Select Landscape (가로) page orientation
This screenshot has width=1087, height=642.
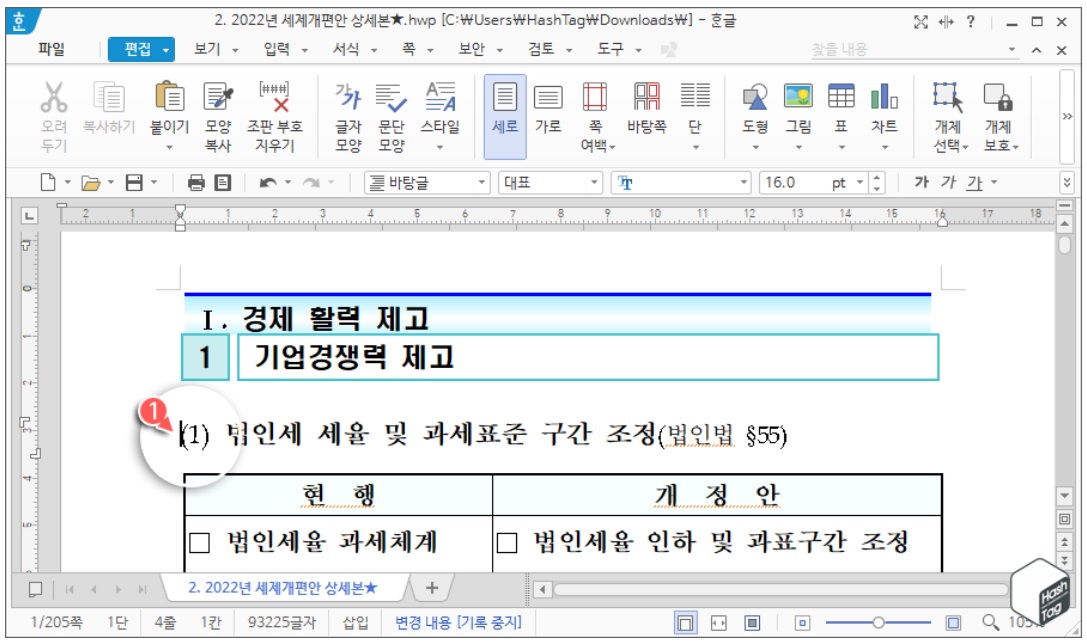[x=548, y=98]
